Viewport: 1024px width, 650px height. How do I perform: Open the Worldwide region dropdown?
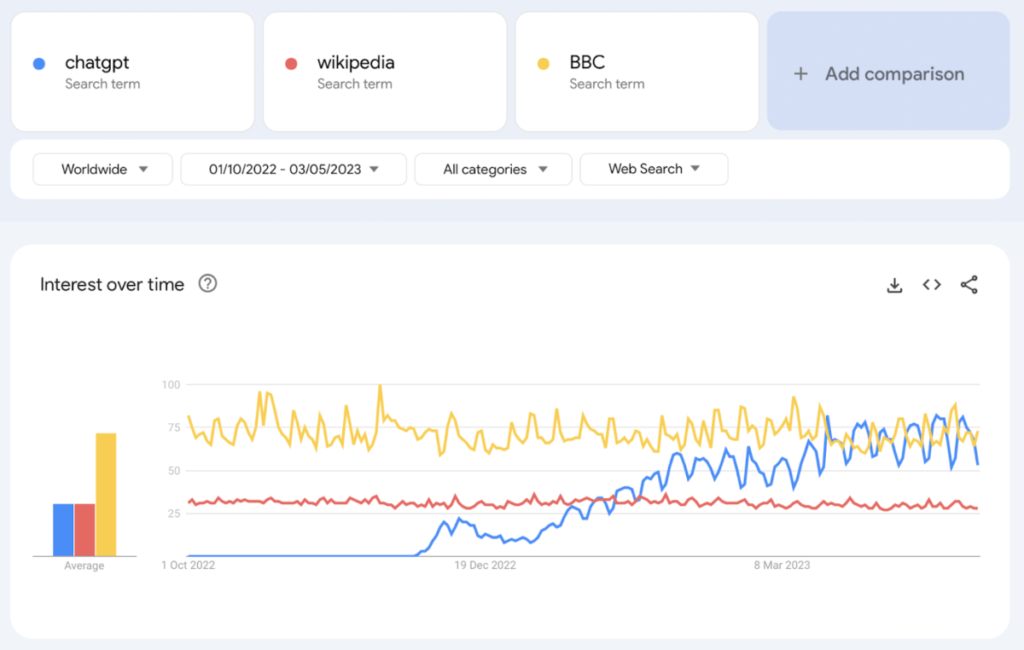tap(101, 169)
